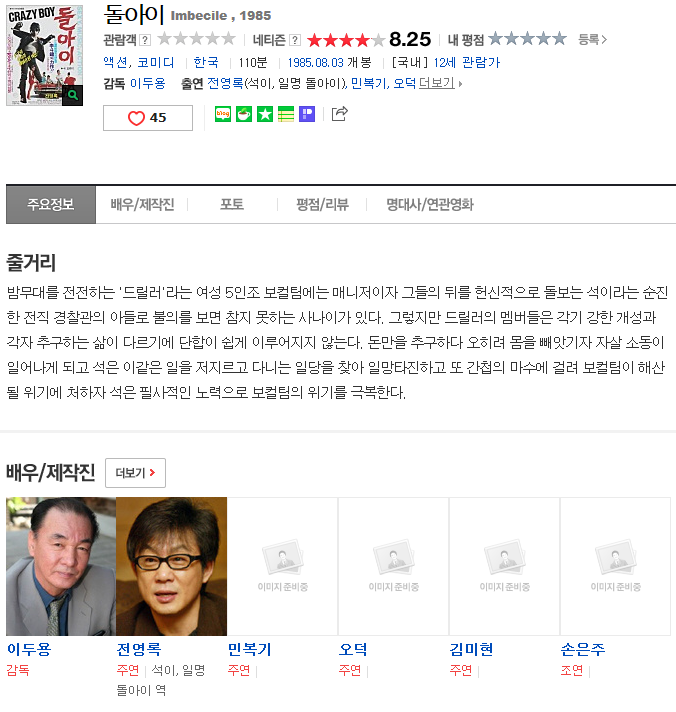This screenshot has height=712, width=676.
Task: Click the 관람객 question mark help icon
Action: pos(145,40)
